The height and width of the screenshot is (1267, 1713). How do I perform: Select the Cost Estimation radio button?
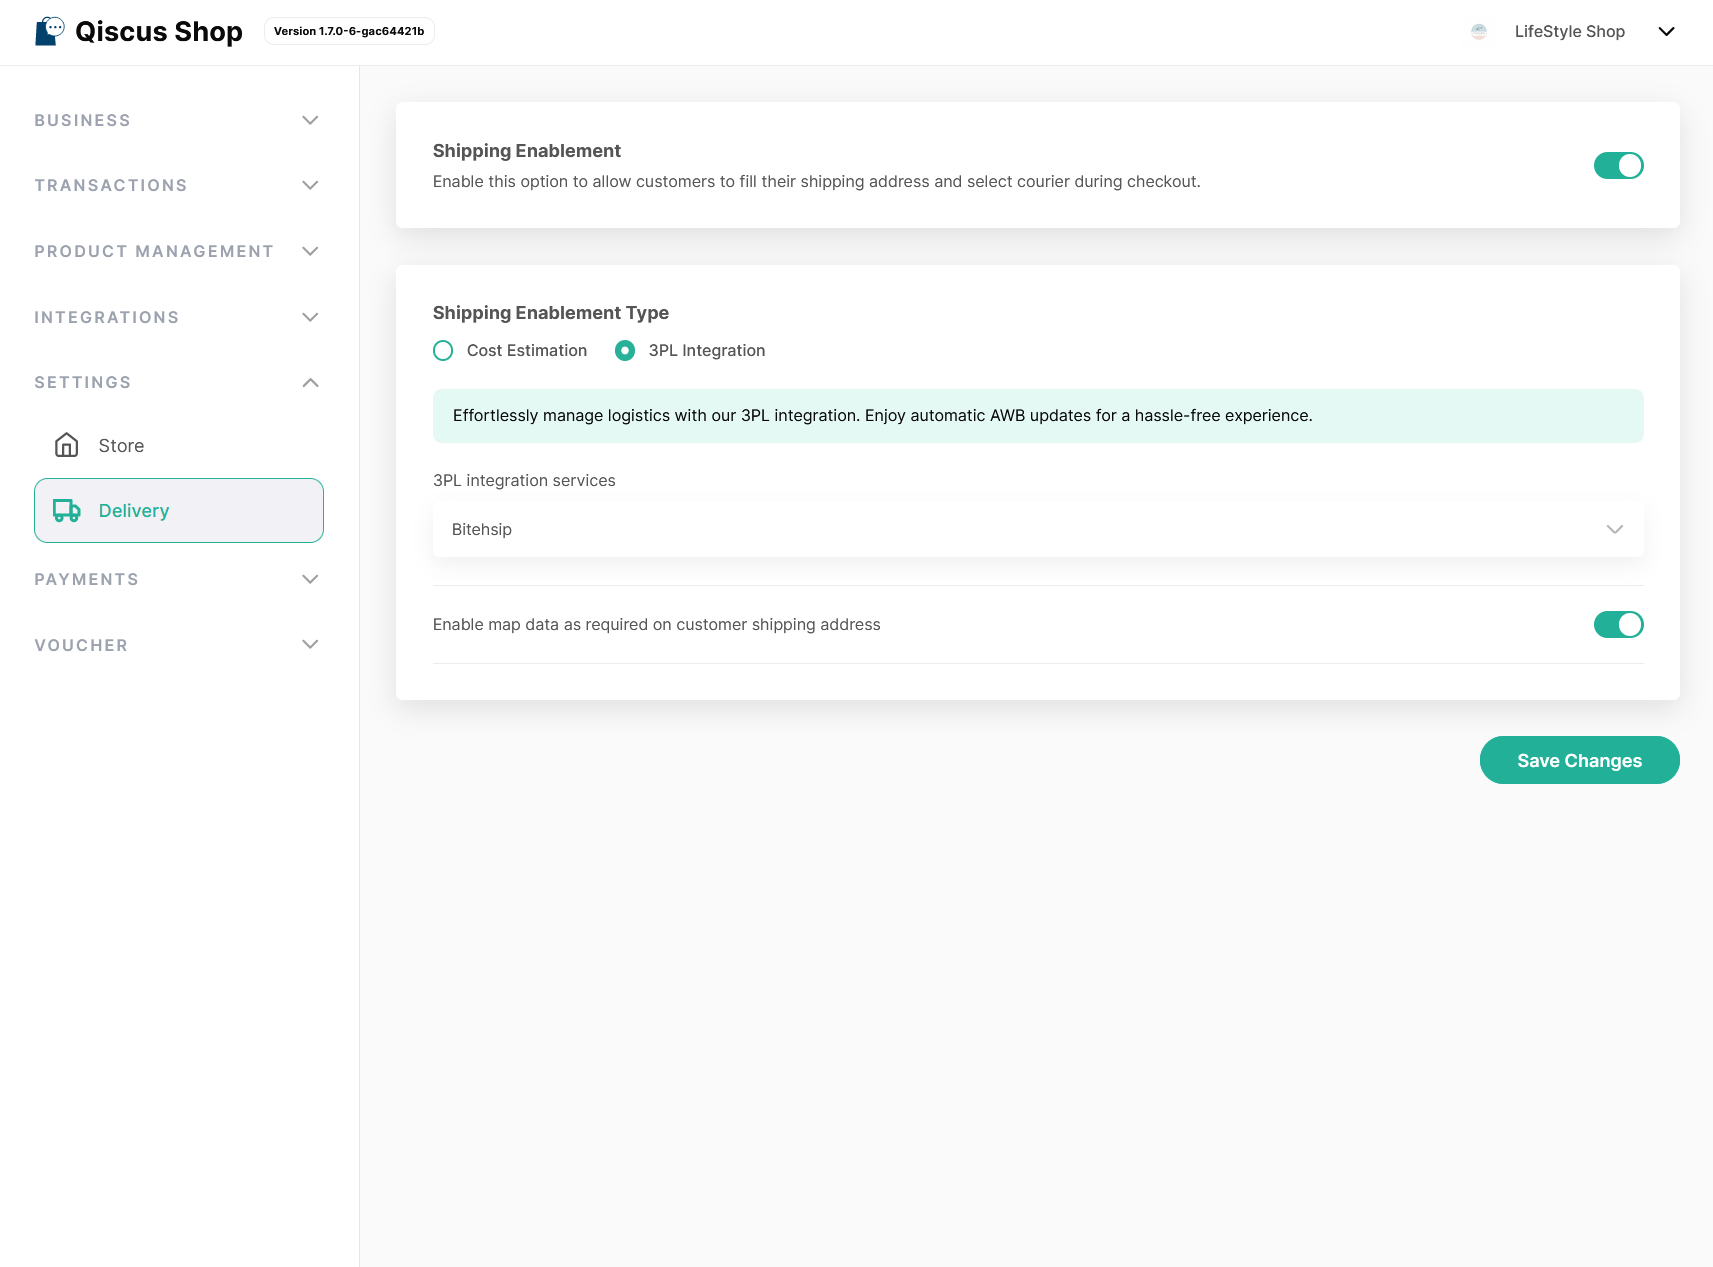pyautogui.click(x=443, y=351)
